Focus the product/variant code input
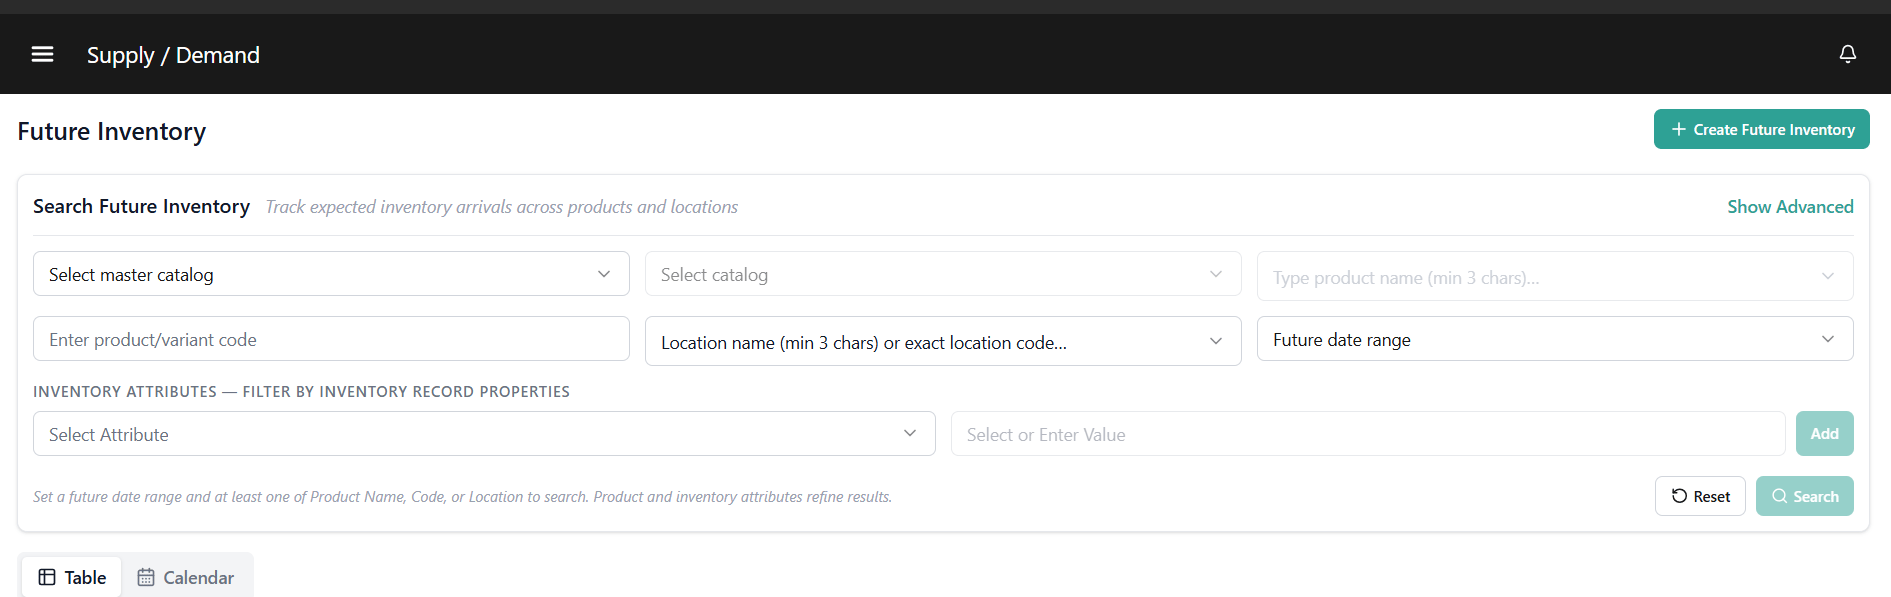This screenshot has height=597, width=1891. pyautogui.click(x=331, y=339)
